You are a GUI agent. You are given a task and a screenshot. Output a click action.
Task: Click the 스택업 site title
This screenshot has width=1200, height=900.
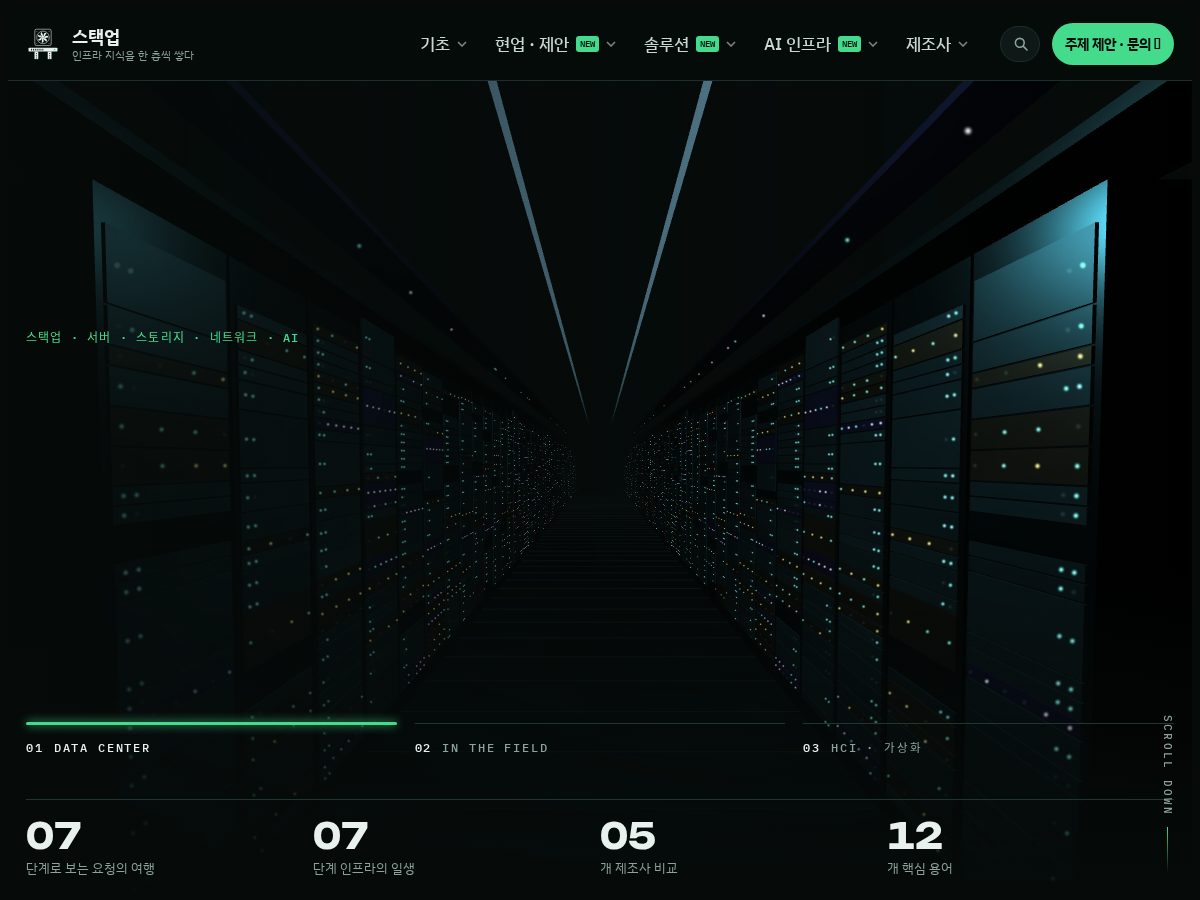(96, 37)
